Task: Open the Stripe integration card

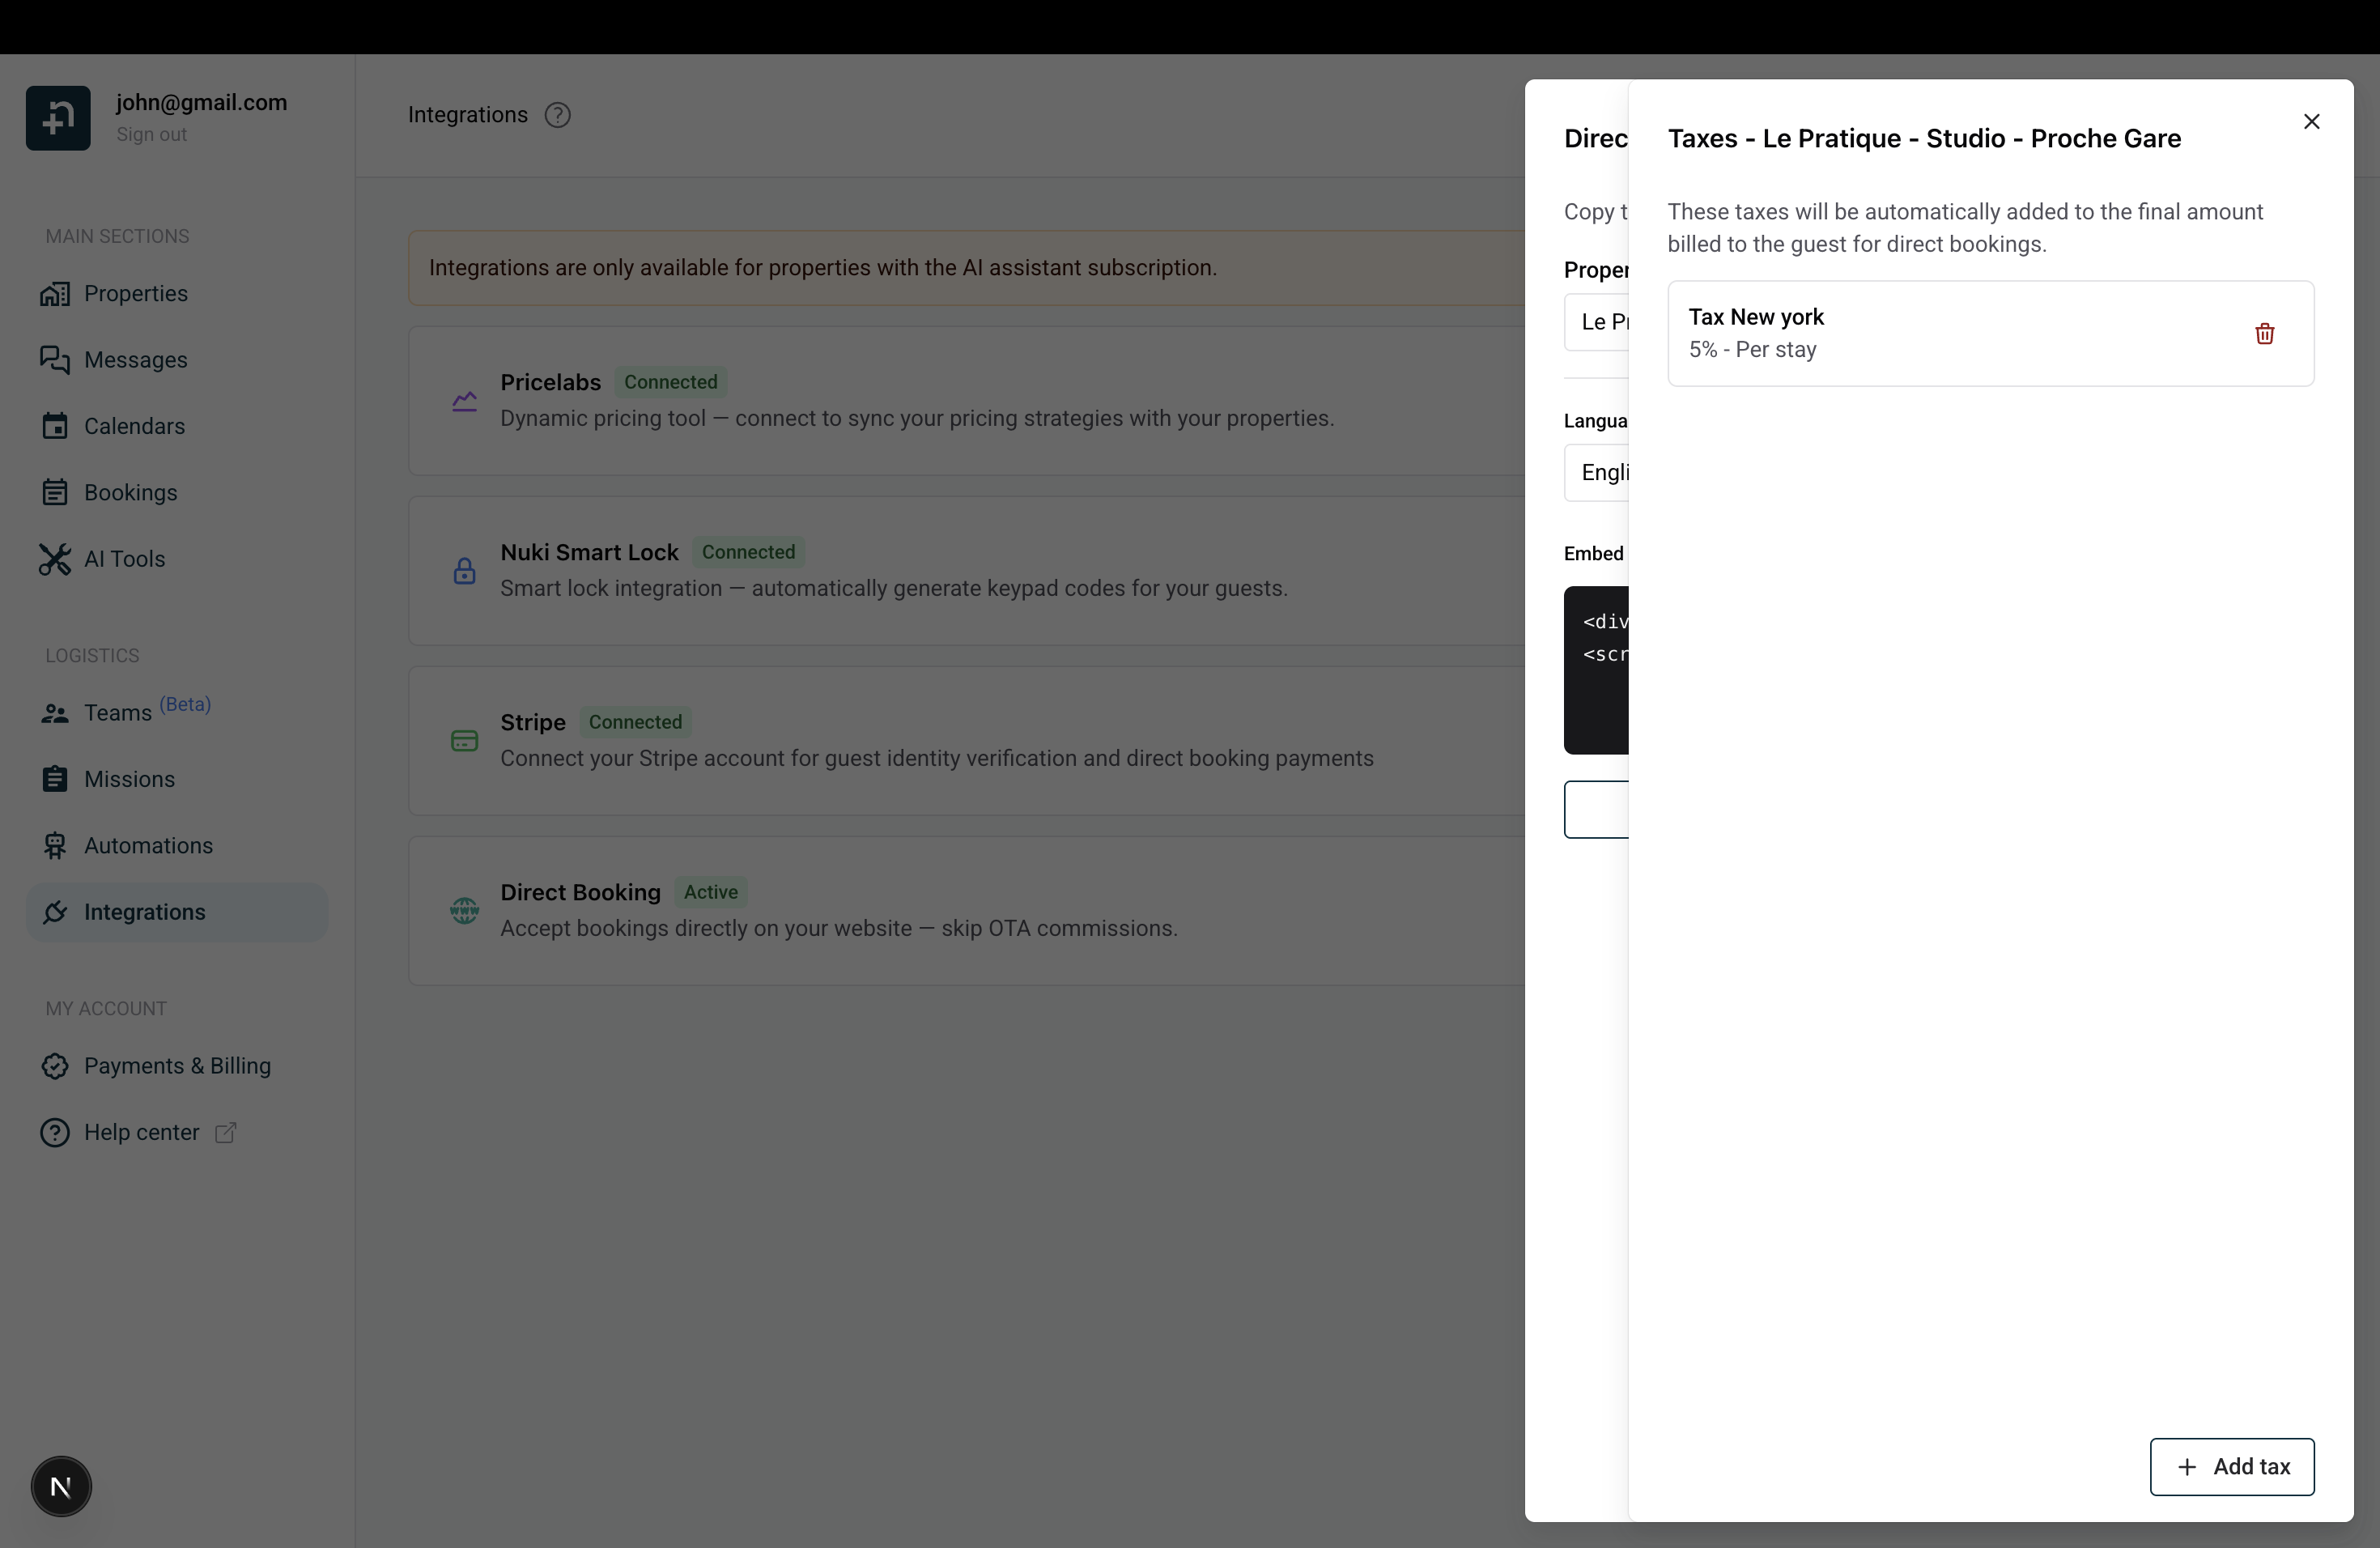Action: coord(966,741)
